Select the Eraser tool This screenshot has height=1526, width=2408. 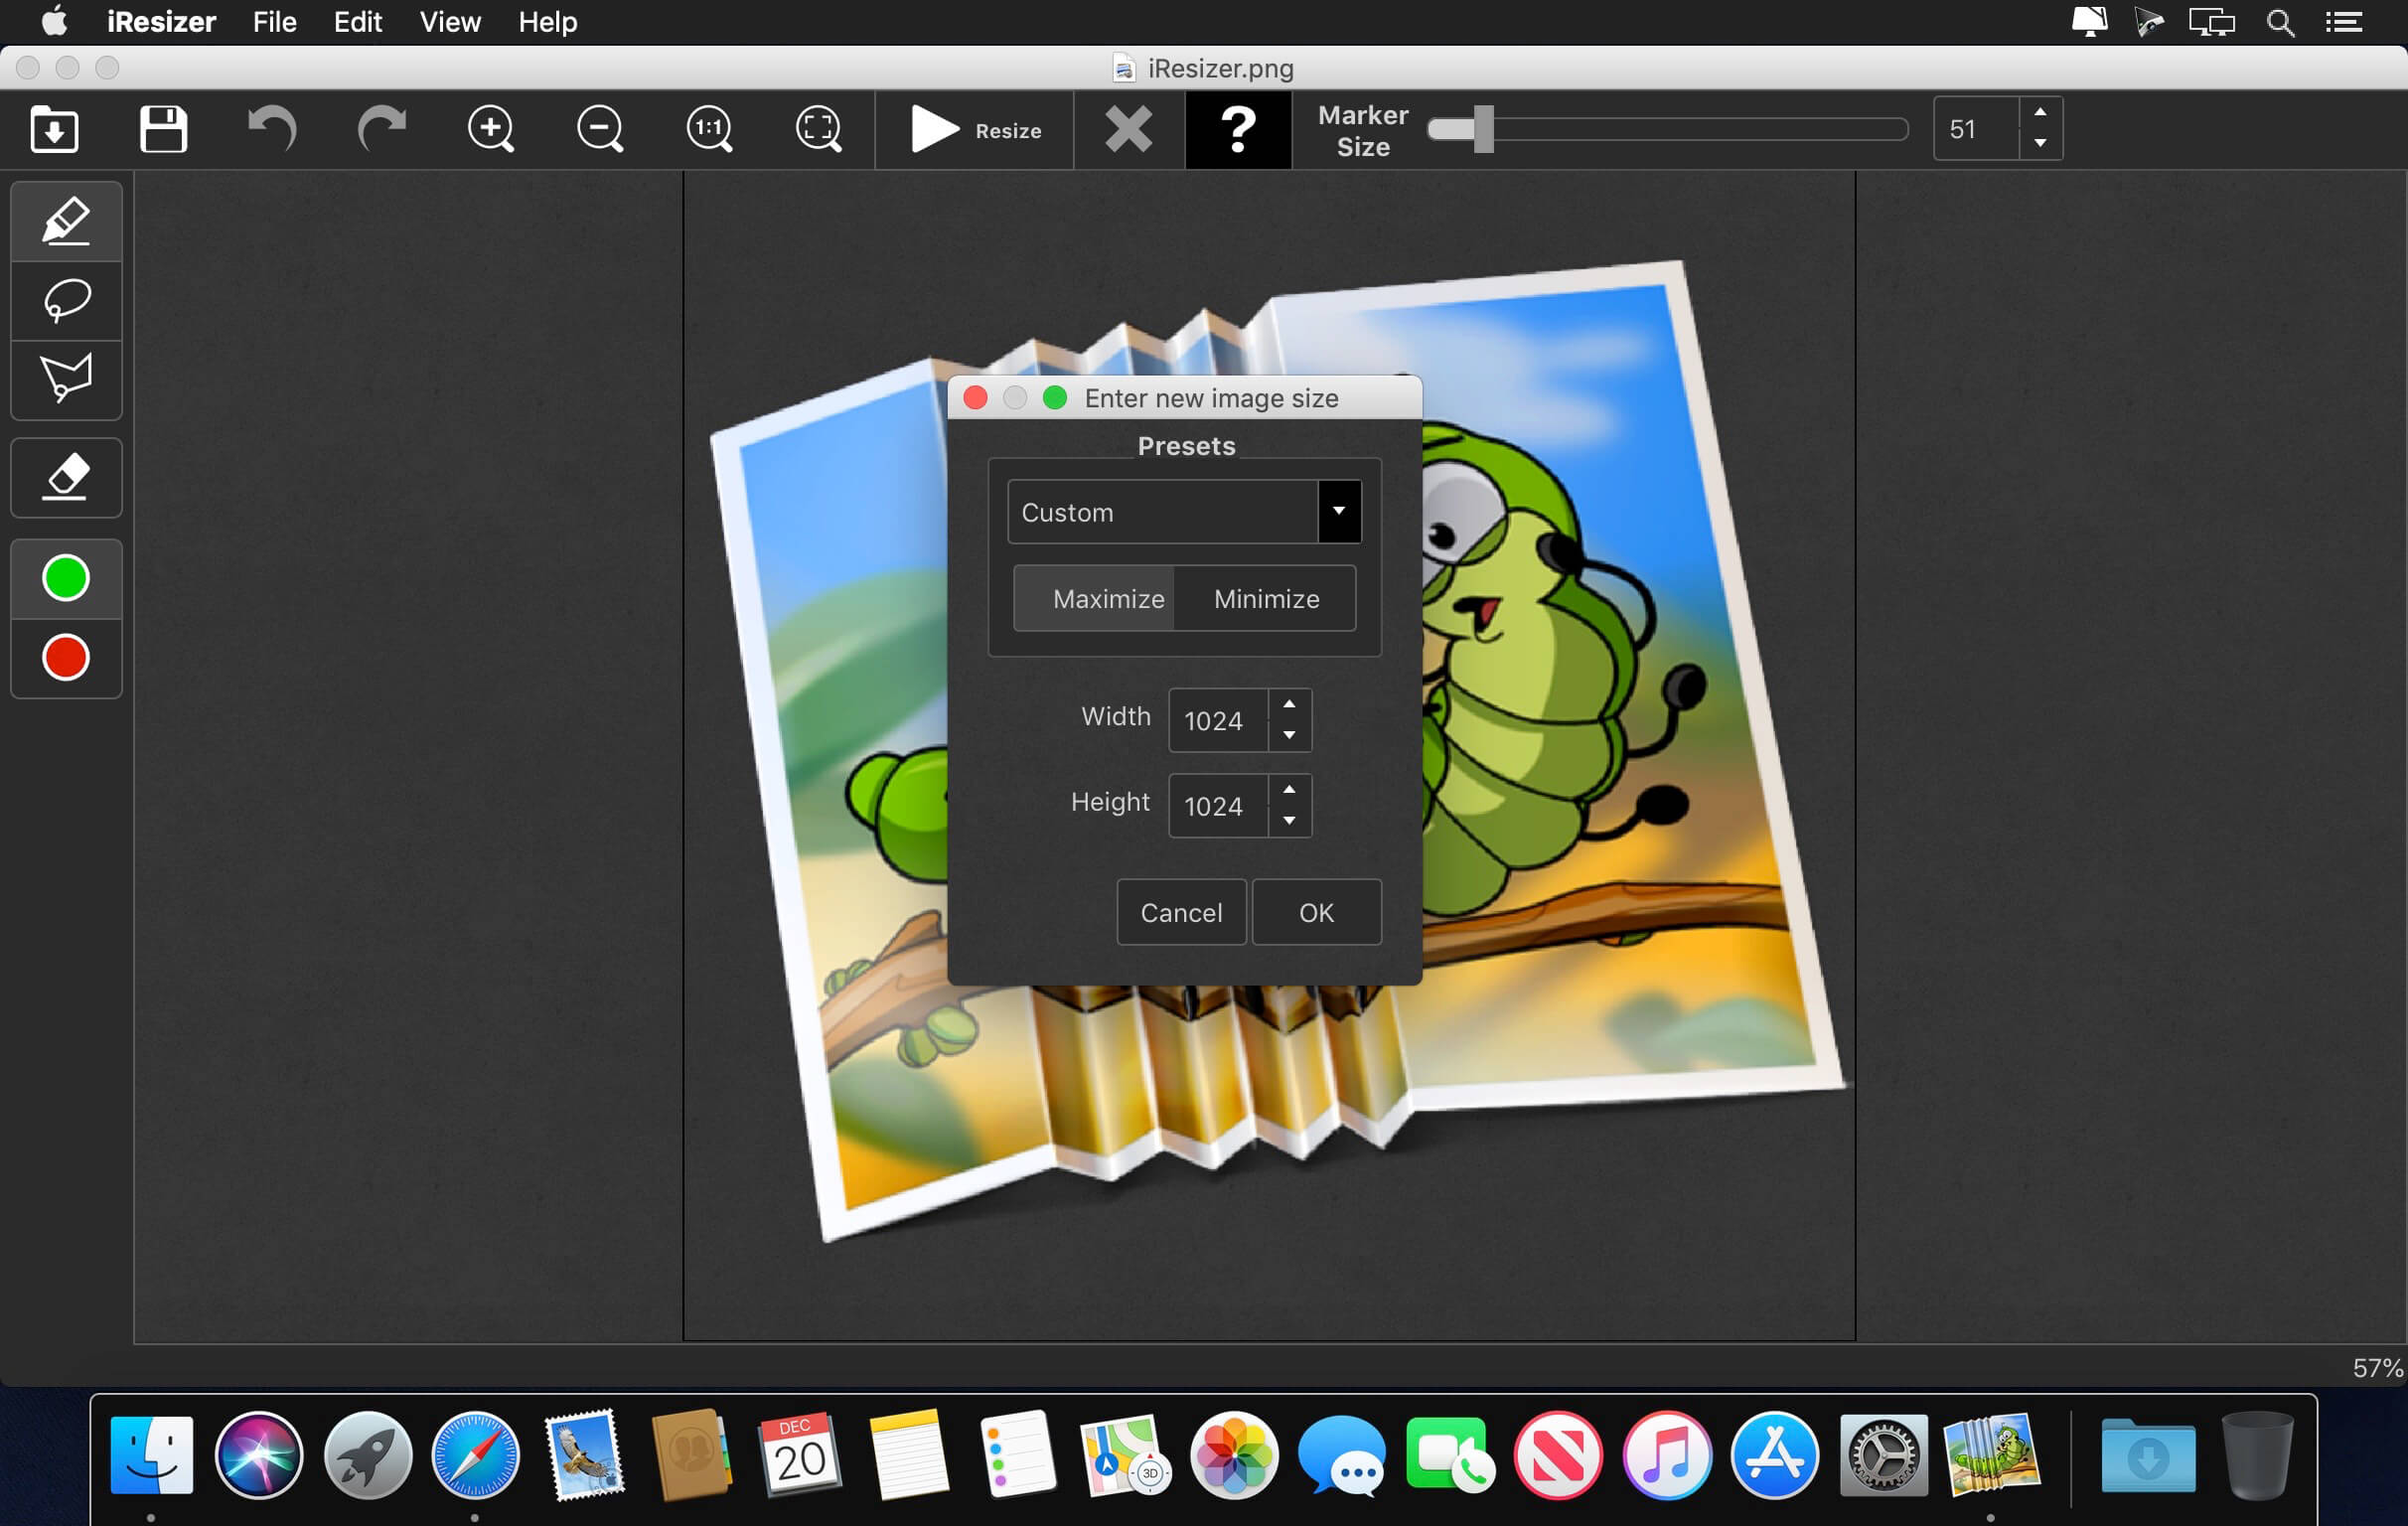pos(66,478)
